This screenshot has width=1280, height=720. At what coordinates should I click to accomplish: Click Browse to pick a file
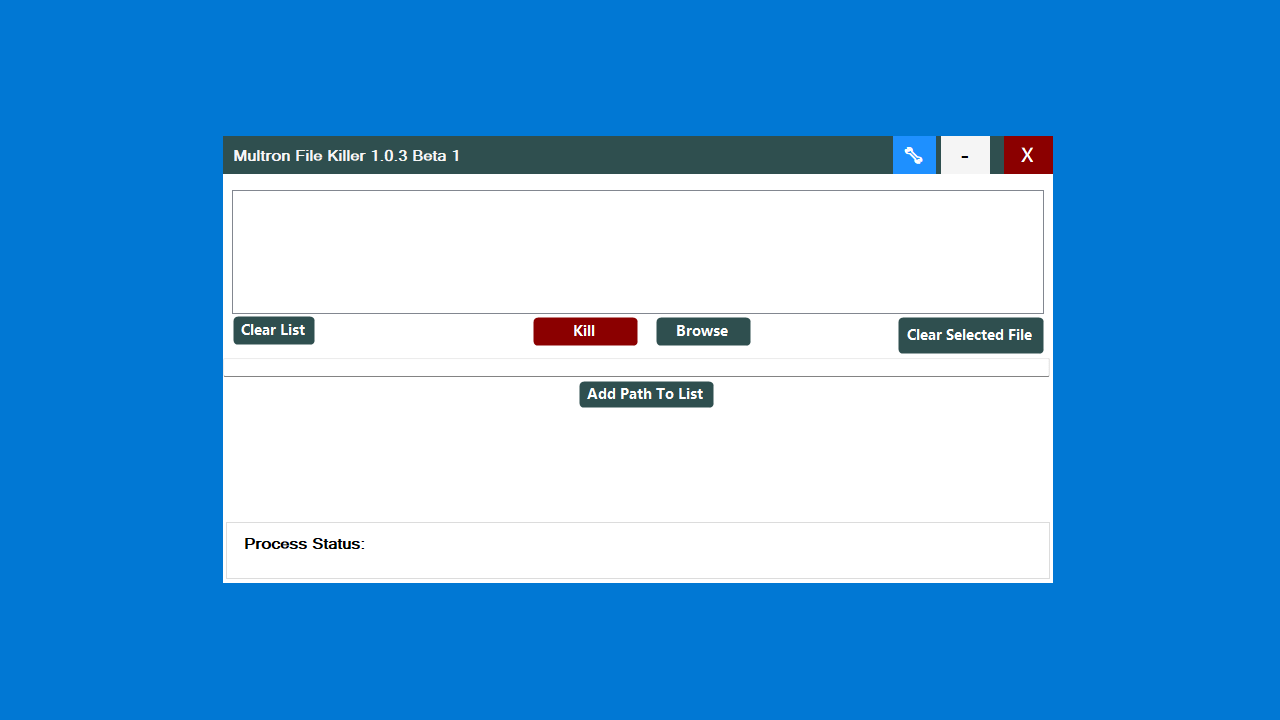point(703,331)
